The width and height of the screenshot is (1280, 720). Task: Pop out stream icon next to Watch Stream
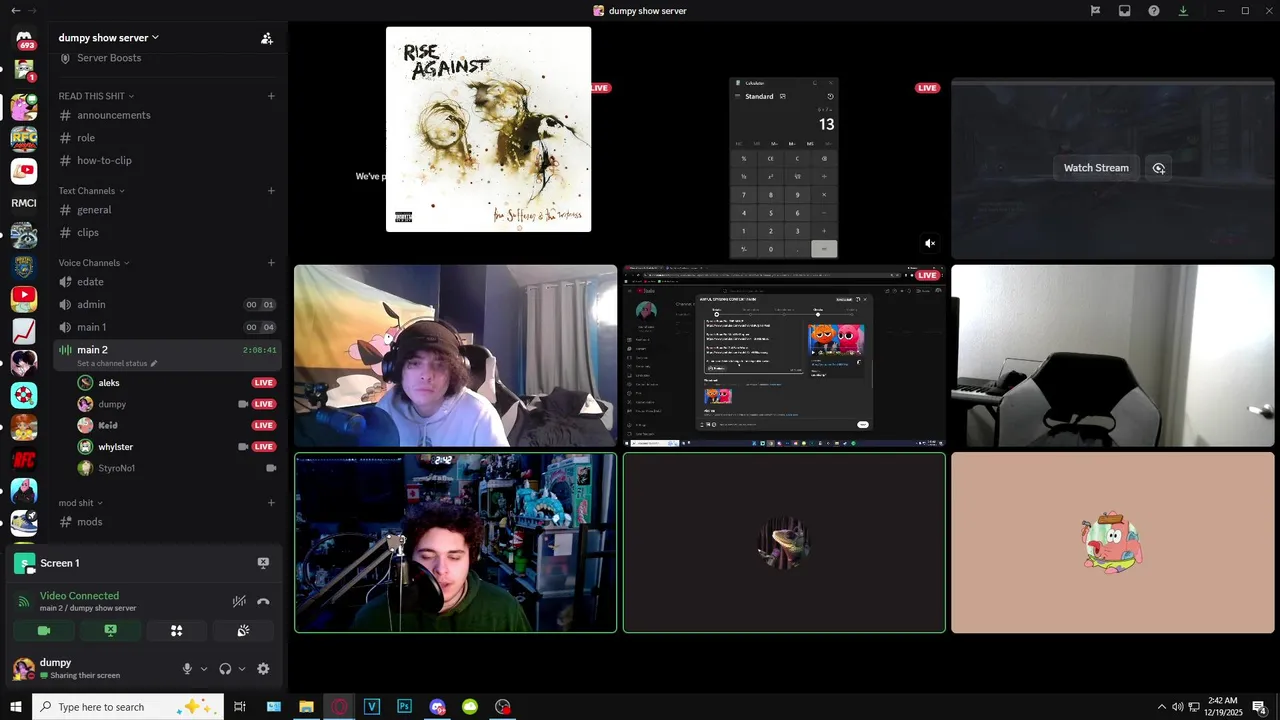click(1158, 168)
